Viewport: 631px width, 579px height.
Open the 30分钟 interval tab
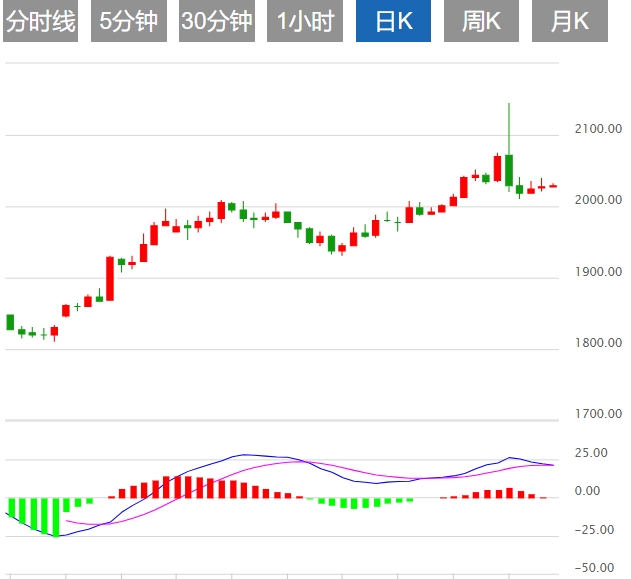217,21
